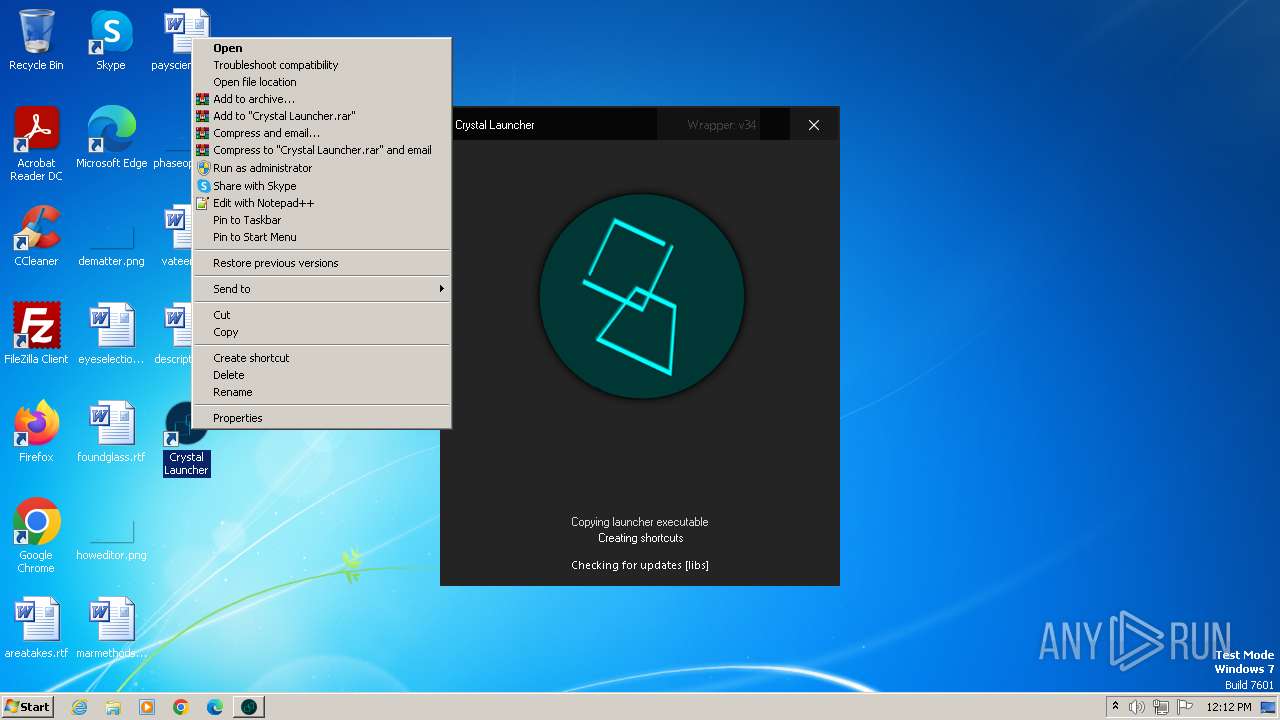Open Windows Media Player from taskbar
Screen dimensions: 1280x720
click(147, 707)
